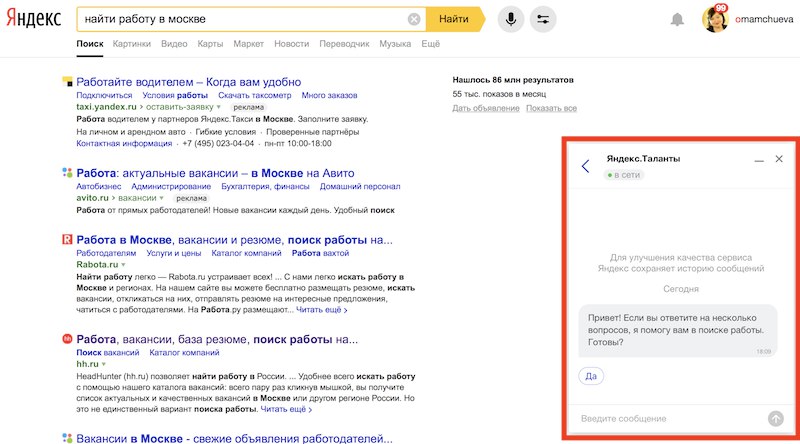The width and height of the screenshot is (800, 444).
Task: Open the Ещё menu in search tabs
Action: tap(431, 44)
